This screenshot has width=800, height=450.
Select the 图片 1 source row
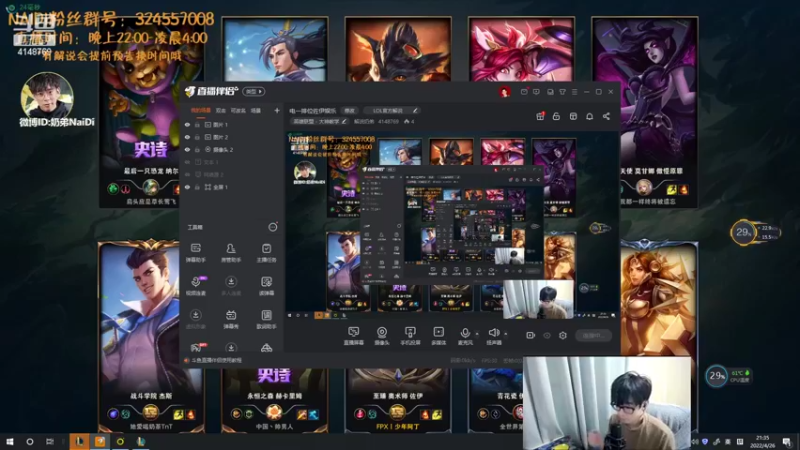click(232, 124)
